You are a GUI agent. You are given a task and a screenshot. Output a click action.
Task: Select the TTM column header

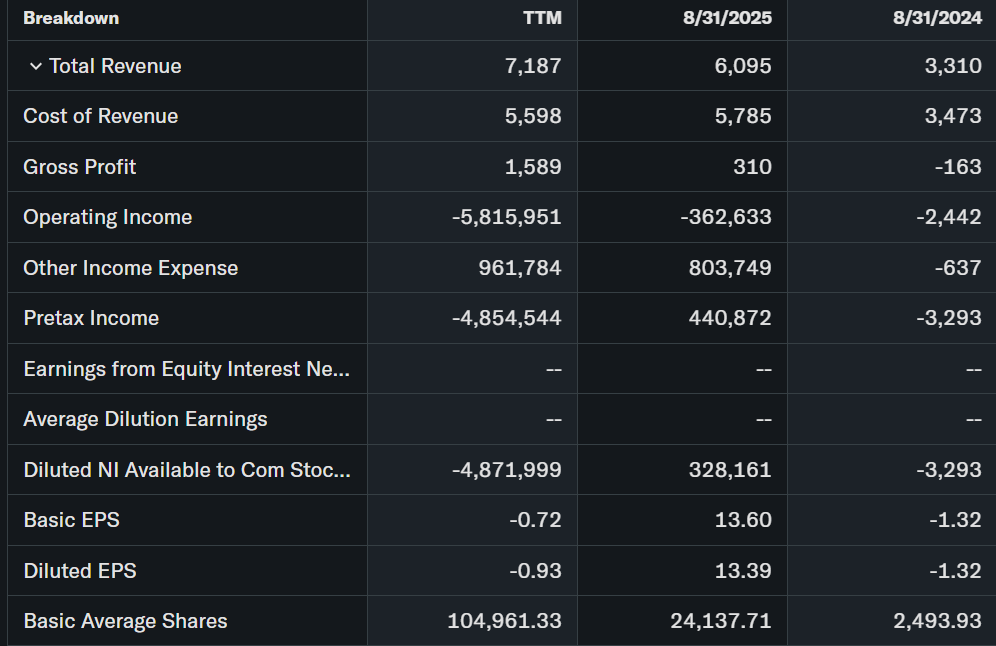click(x=542, y=18)
